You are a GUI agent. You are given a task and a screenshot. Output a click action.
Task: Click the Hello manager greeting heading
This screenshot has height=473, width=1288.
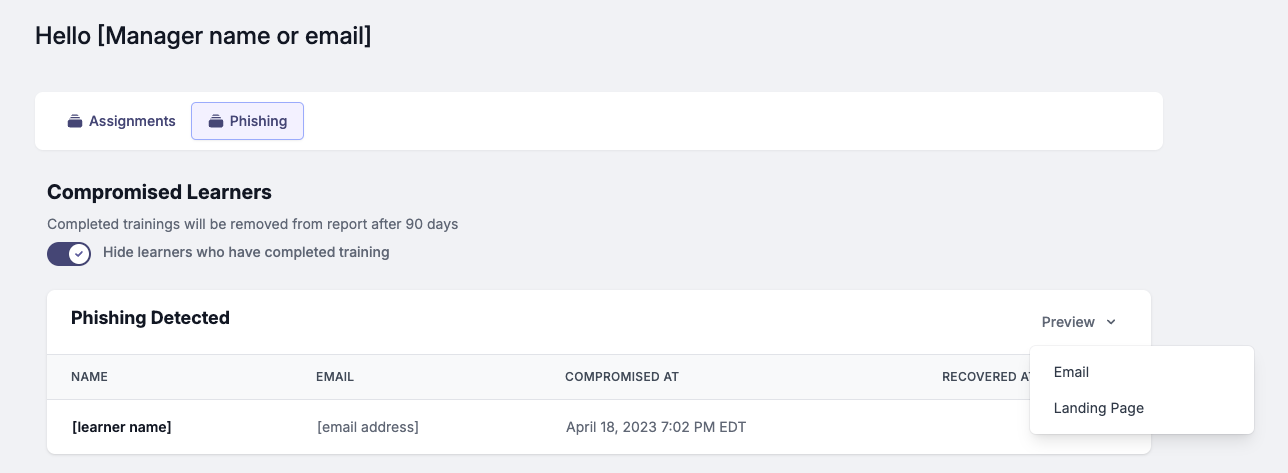[x=203, y=36]
